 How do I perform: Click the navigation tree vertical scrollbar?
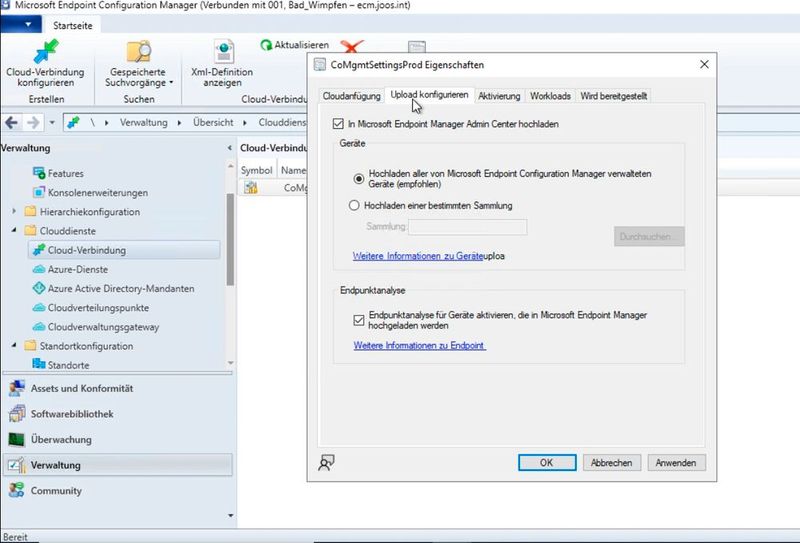point(230,240)
